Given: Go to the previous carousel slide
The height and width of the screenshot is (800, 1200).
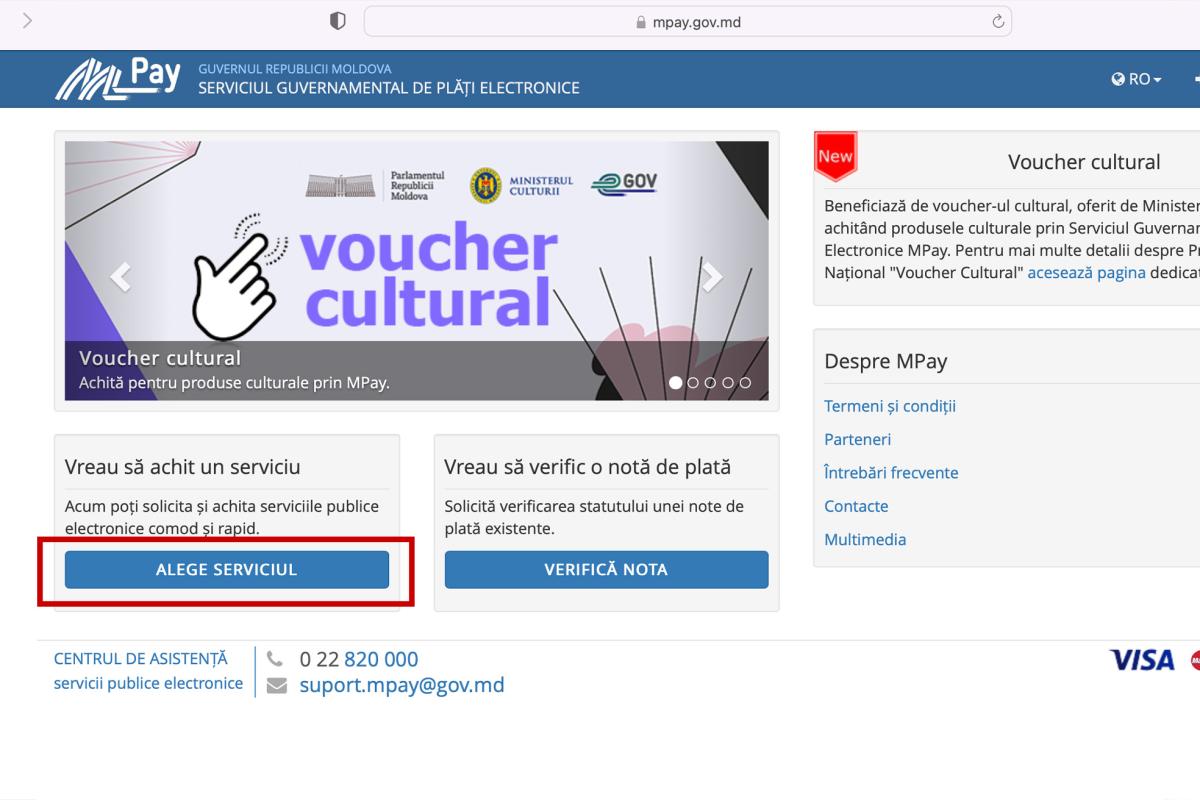Looking at the screenshot, I should pos(120,276).
